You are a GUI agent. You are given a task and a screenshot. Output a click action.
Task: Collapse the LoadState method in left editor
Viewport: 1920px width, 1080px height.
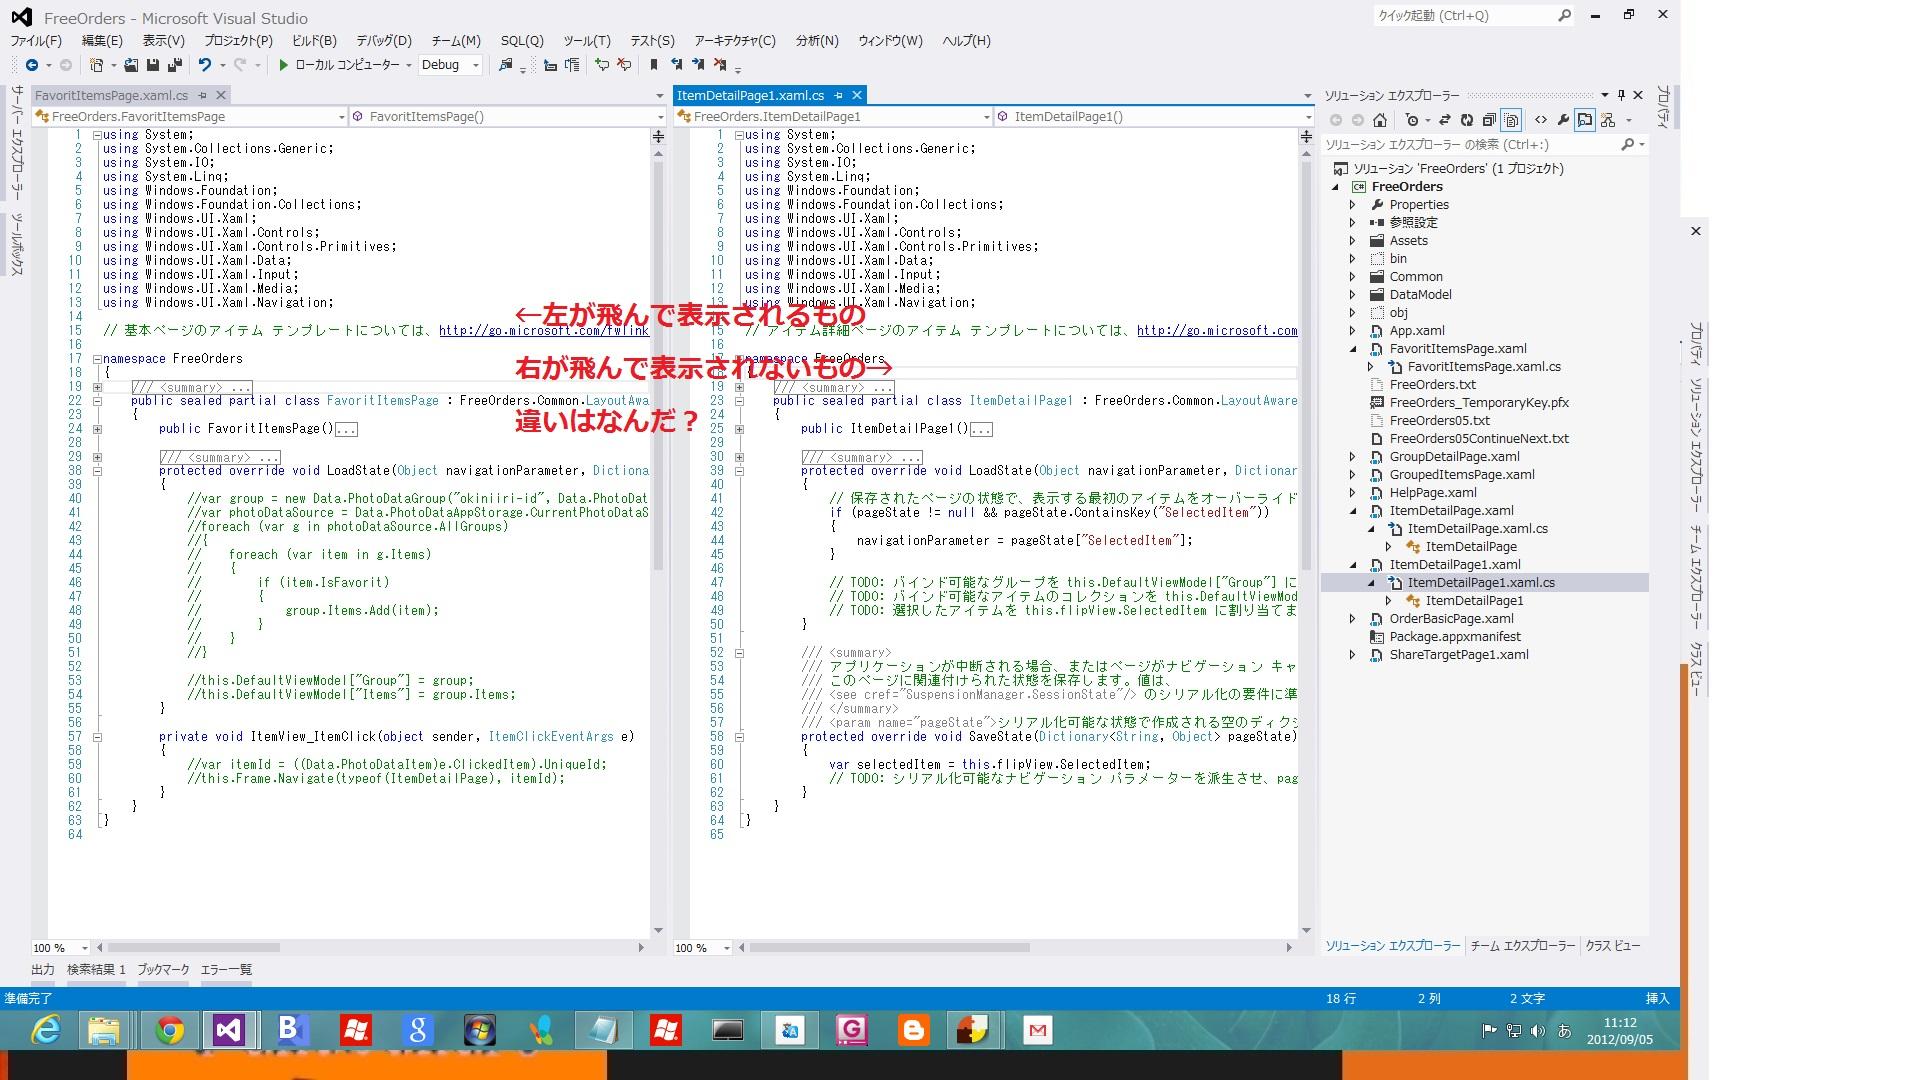tap(97, 471)
